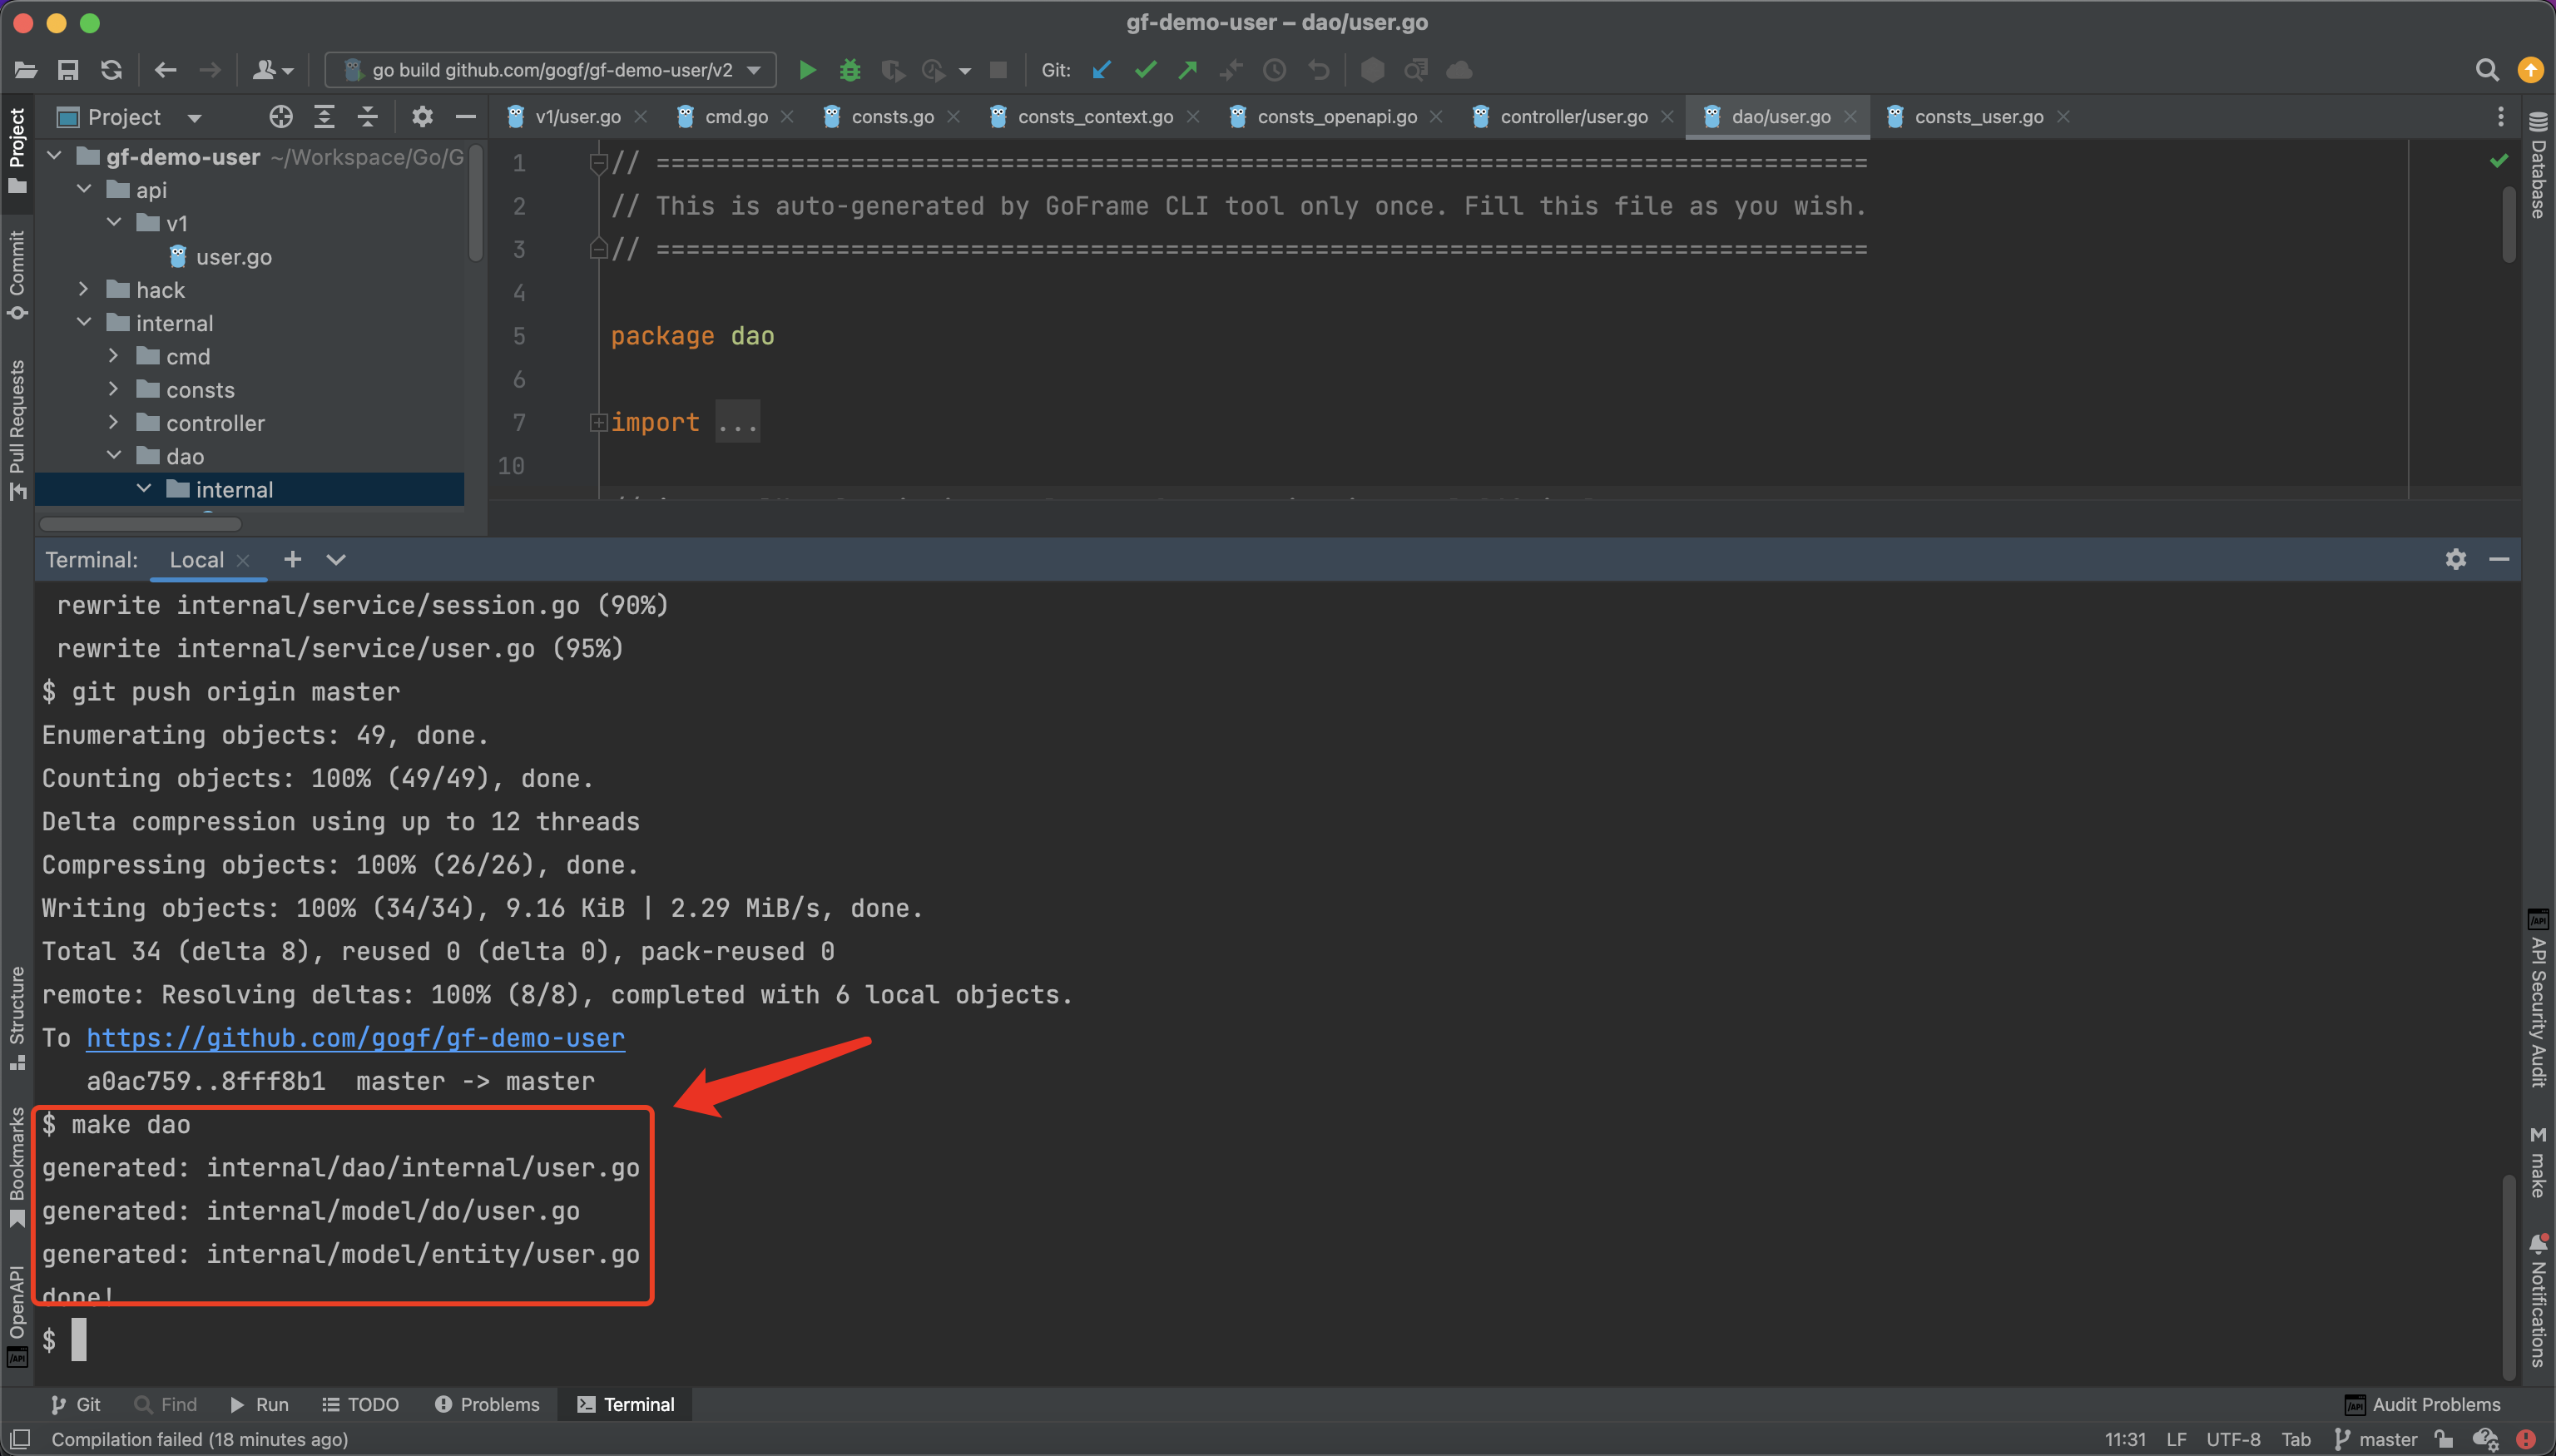This screenshot has height=1456, width=2556.
Task: Collapse the dao folder
Action: click(114, 456)
